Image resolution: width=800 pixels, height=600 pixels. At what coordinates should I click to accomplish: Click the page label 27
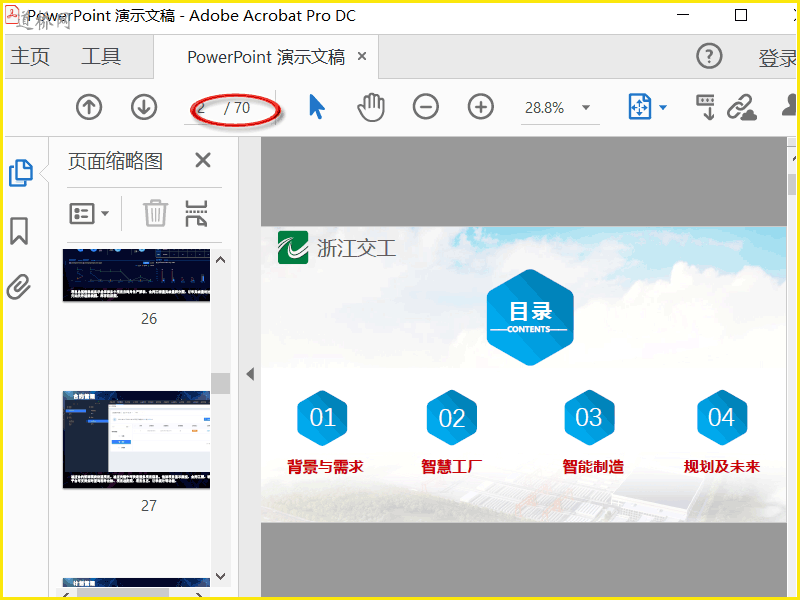[x=149, y=506]
